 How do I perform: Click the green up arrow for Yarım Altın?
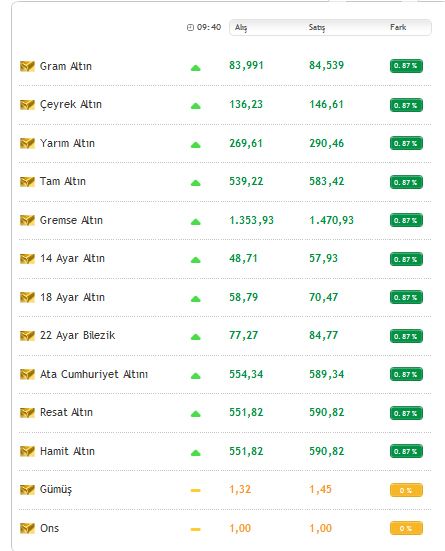[x=195, y=145]
